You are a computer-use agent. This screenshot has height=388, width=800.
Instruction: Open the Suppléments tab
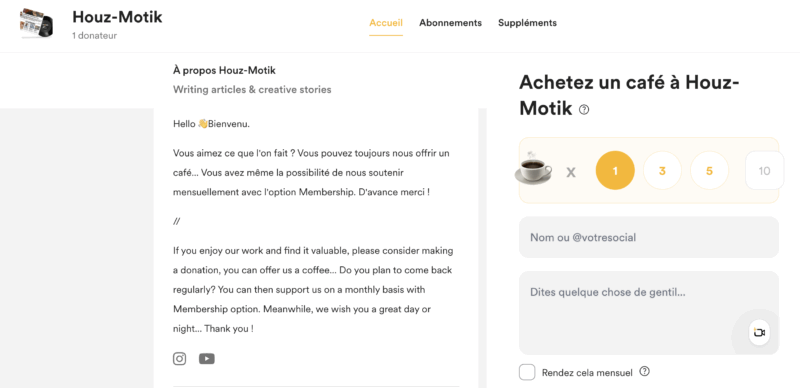[x=528, y=23]
